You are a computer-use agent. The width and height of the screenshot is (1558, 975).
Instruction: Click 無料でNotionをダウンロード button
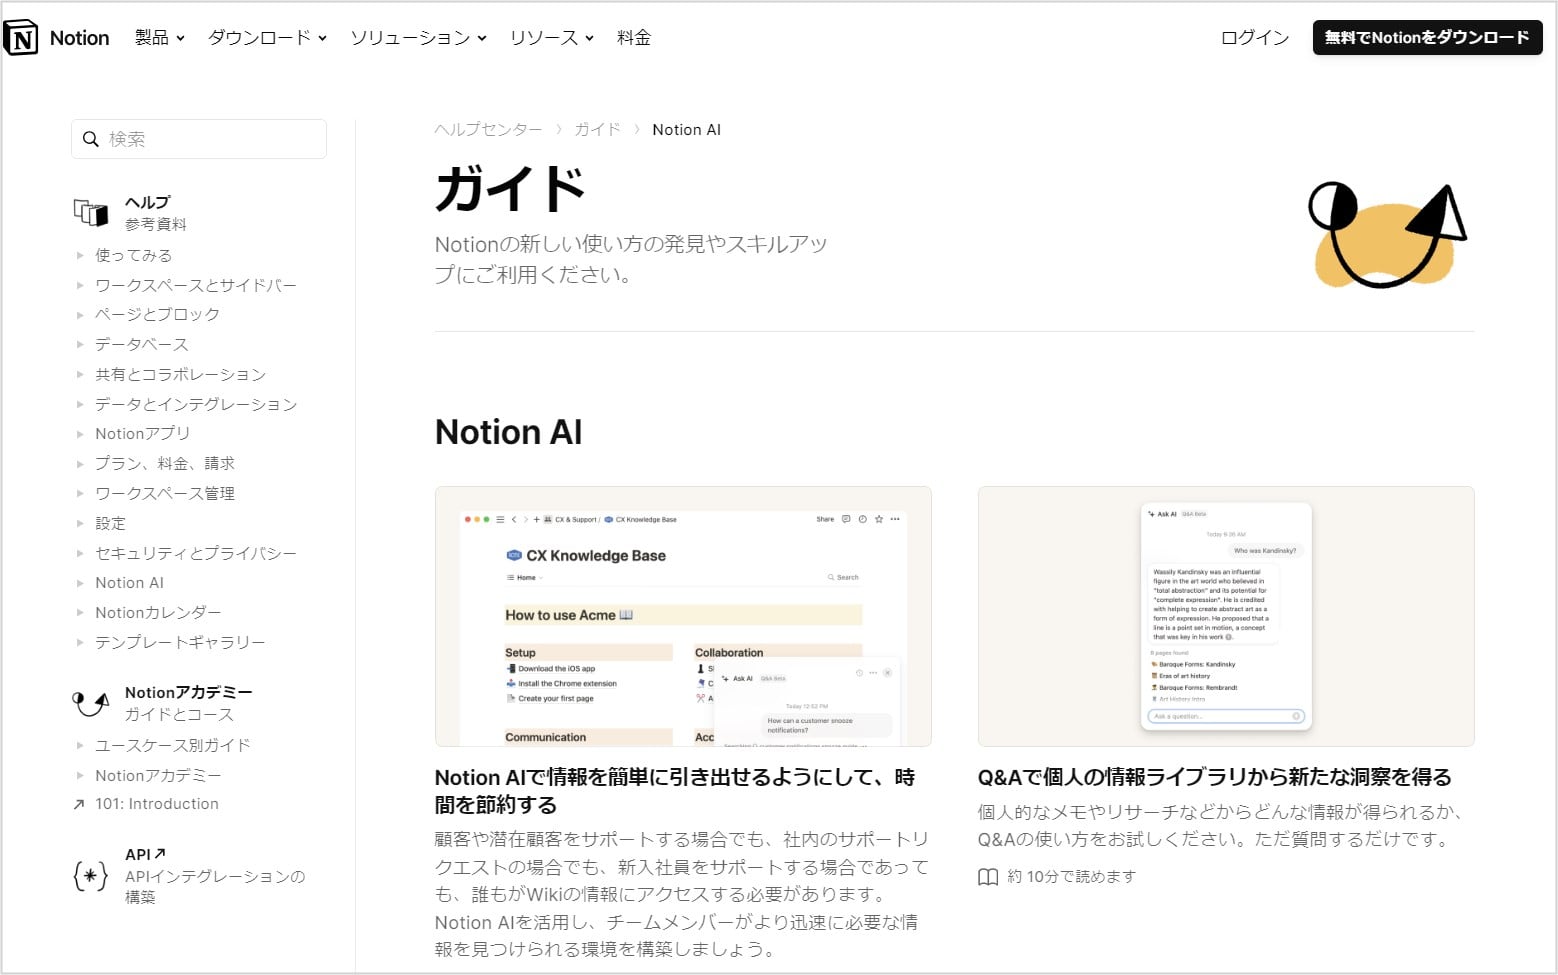tap(1427, 38)
